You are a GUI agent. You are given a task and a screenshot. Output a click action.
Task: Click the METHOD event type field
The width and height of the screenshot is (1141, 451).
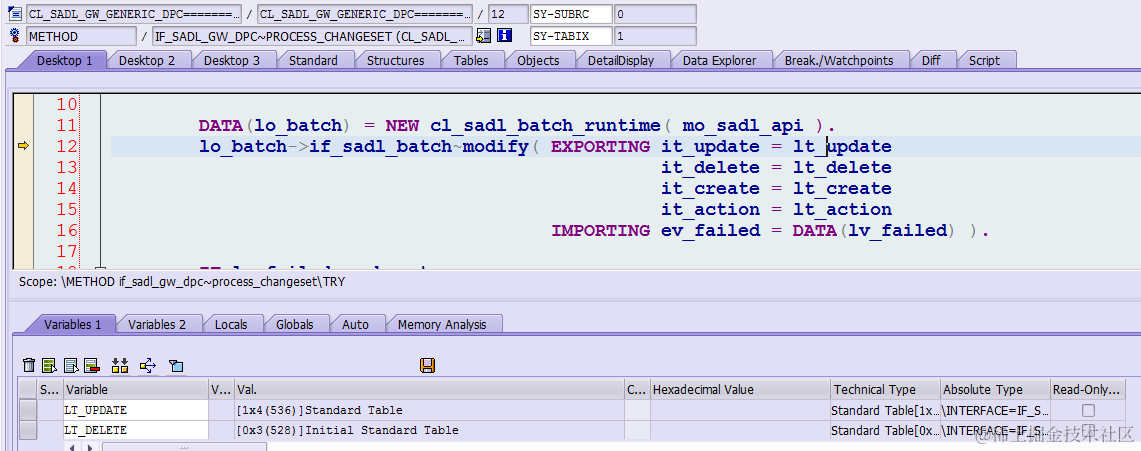(x=81, y=36)
